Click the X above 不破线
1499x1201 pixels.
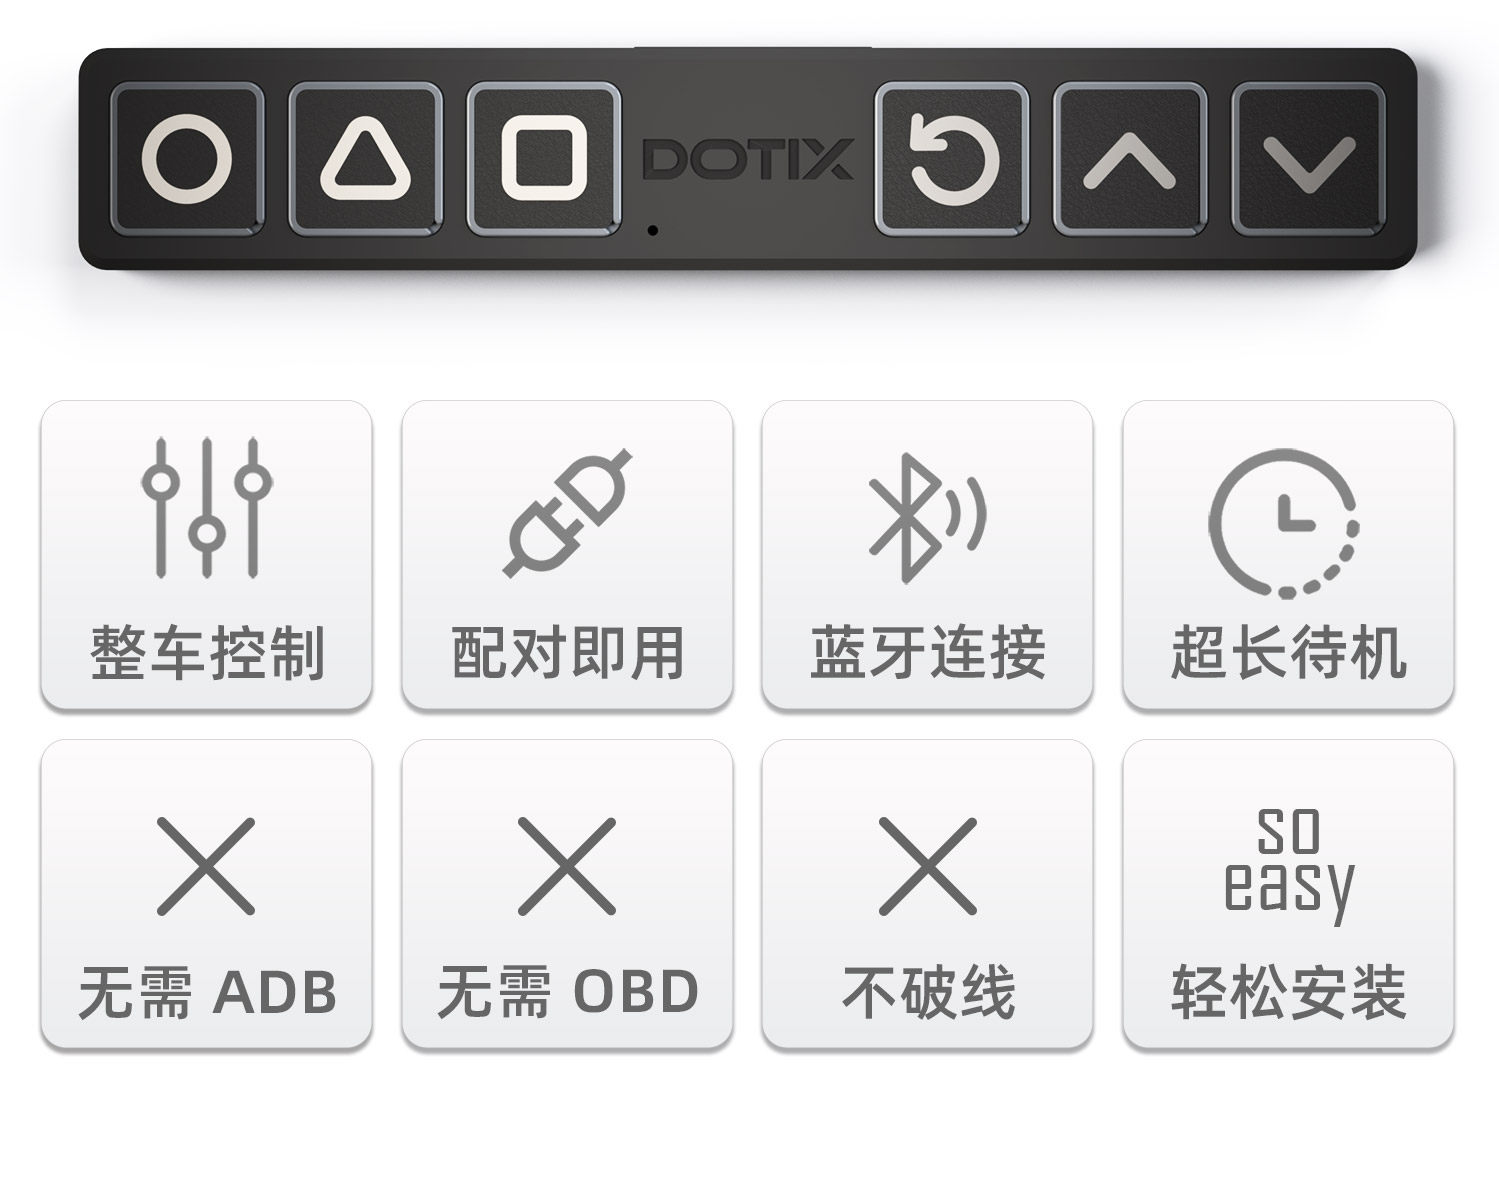coord(928,866)
